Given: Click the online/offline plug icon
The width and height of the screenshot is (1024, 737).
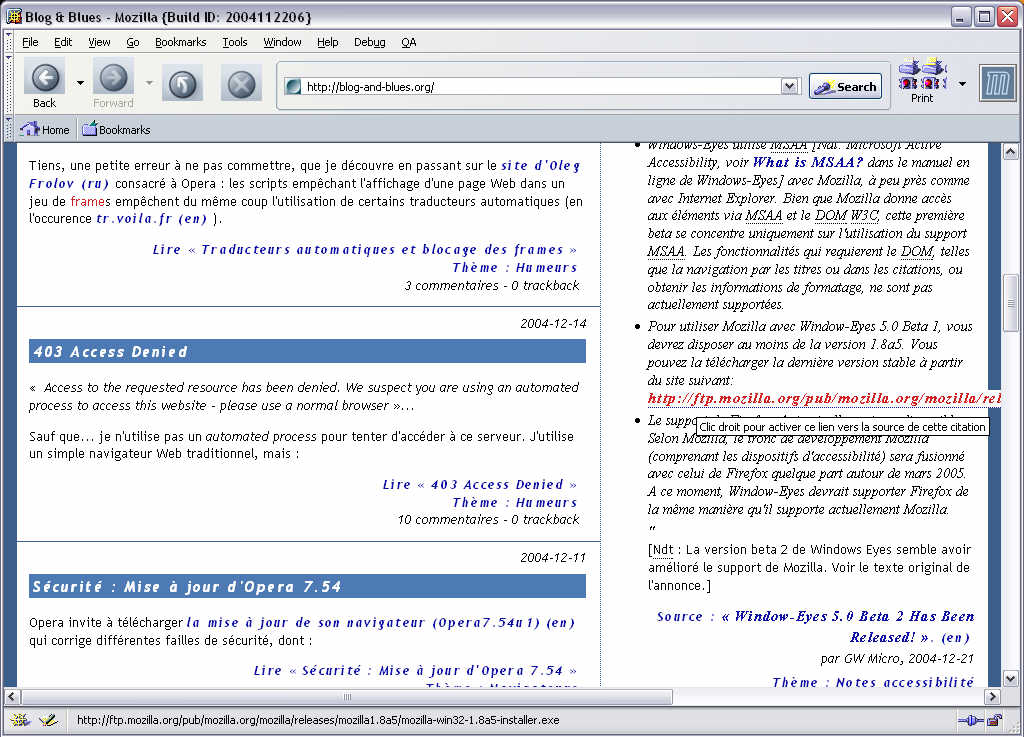Looking at the screenshot, I should click(970, 721).
